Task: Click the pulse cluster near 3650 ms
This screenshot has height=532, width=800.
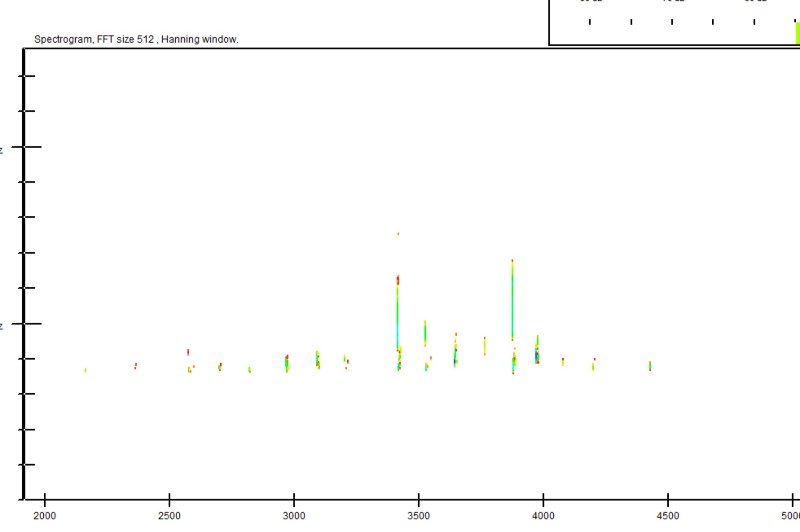Action: 455,350
